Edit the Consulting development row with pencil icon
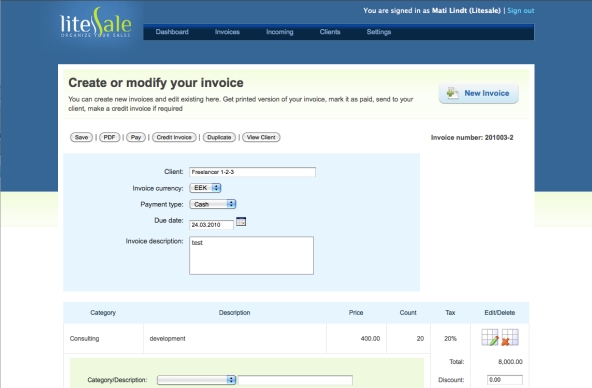 [x=490, y=337]
